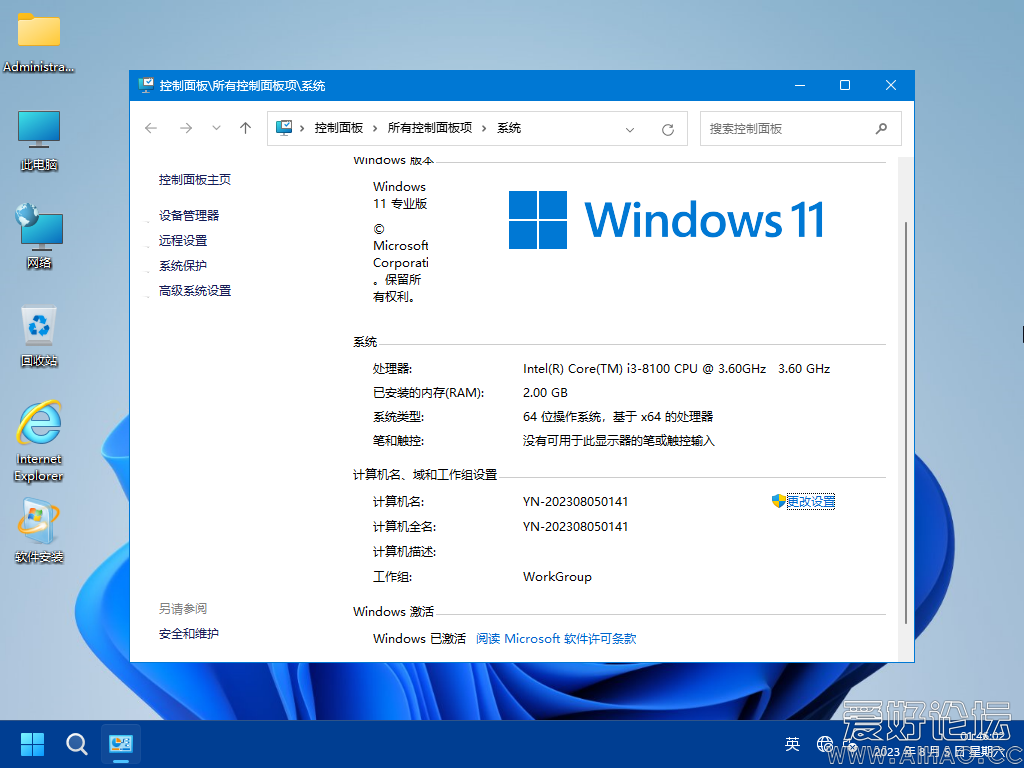The width and height of the screenshot is (1024, 768).
Task: Click the search magnifier icon
Action: (x=881, y=128)
